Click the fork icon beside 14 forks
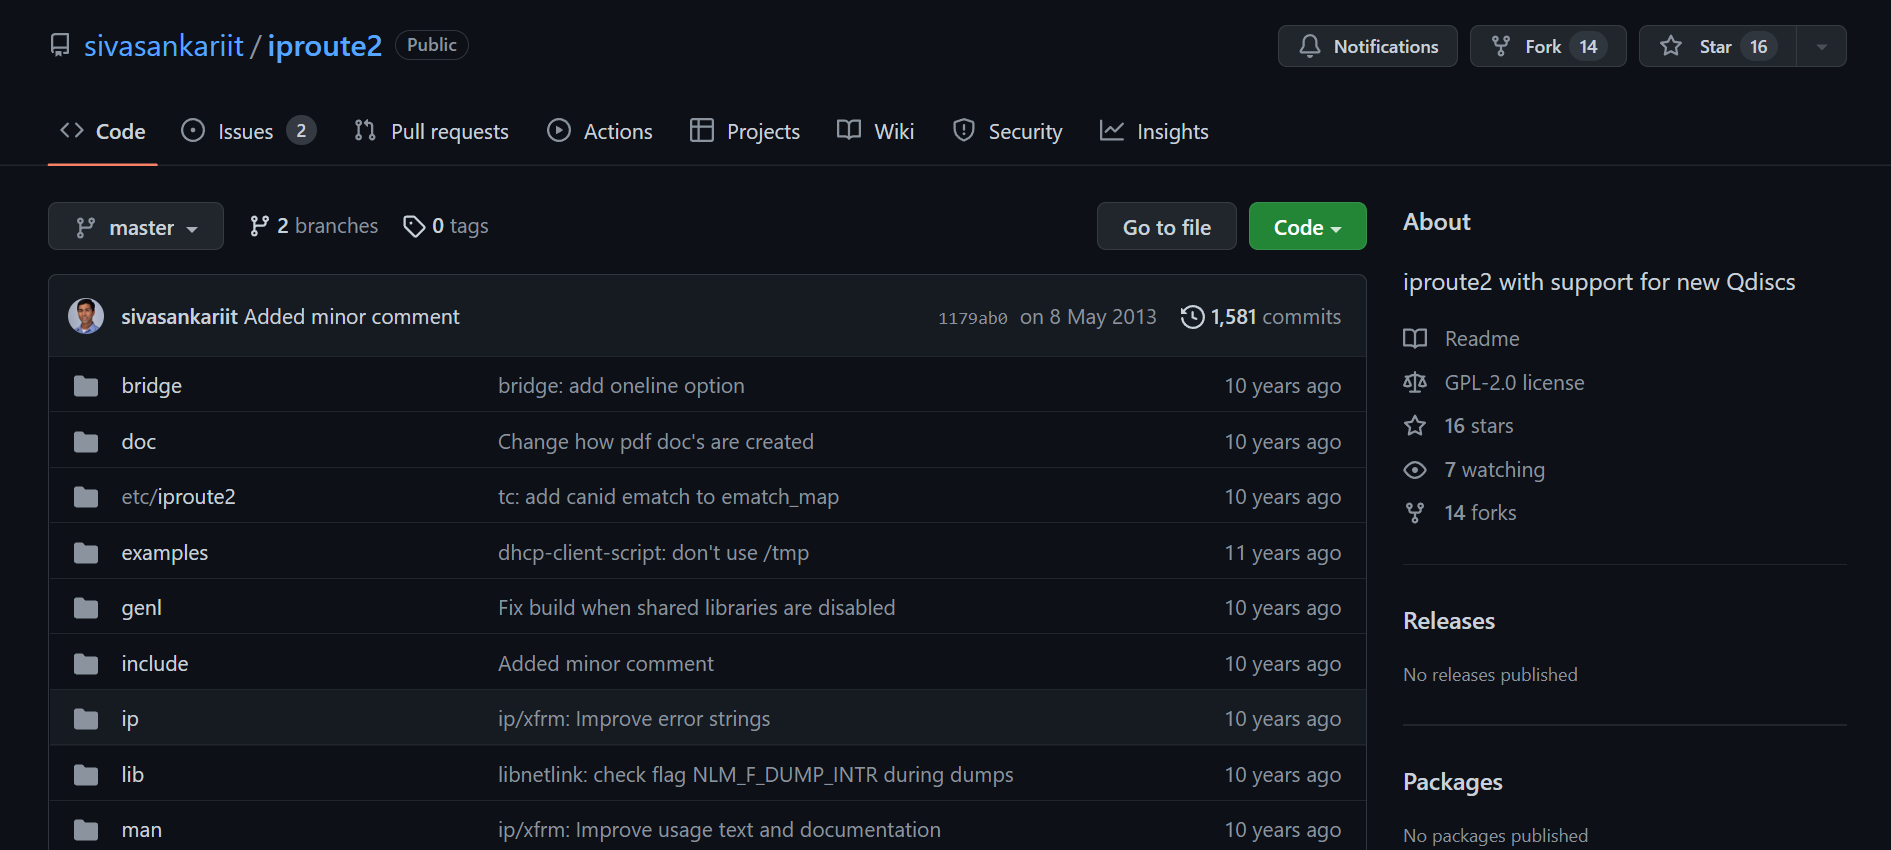This screenshot has height=850, width=1891. 1415,513
